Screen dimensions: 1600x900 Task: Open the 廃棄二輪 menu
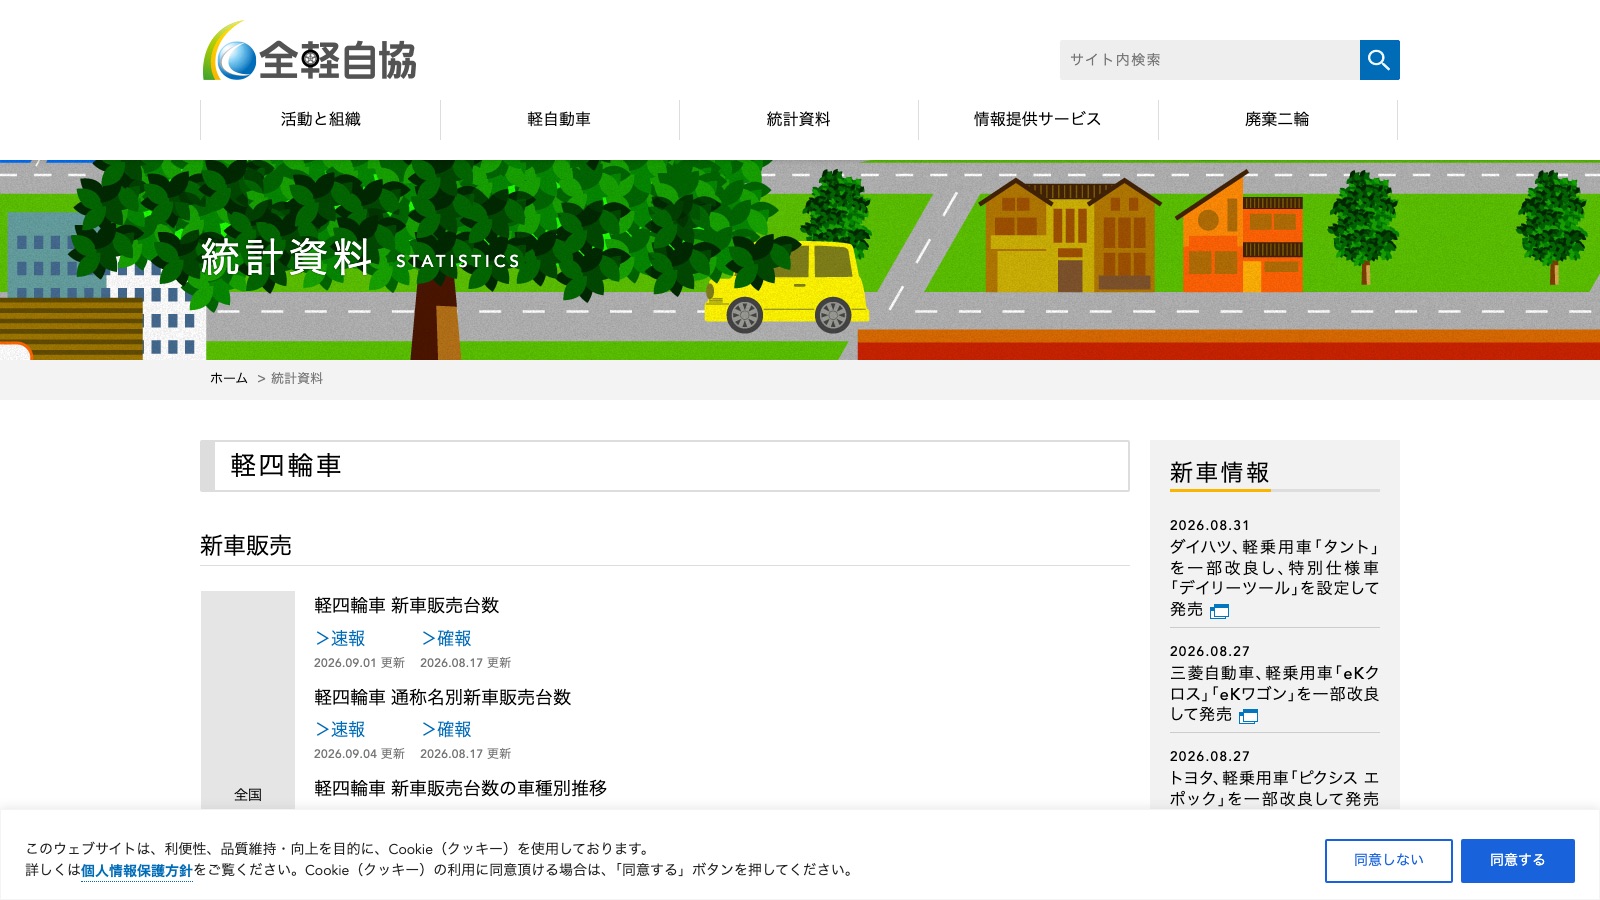point(1277,119)
